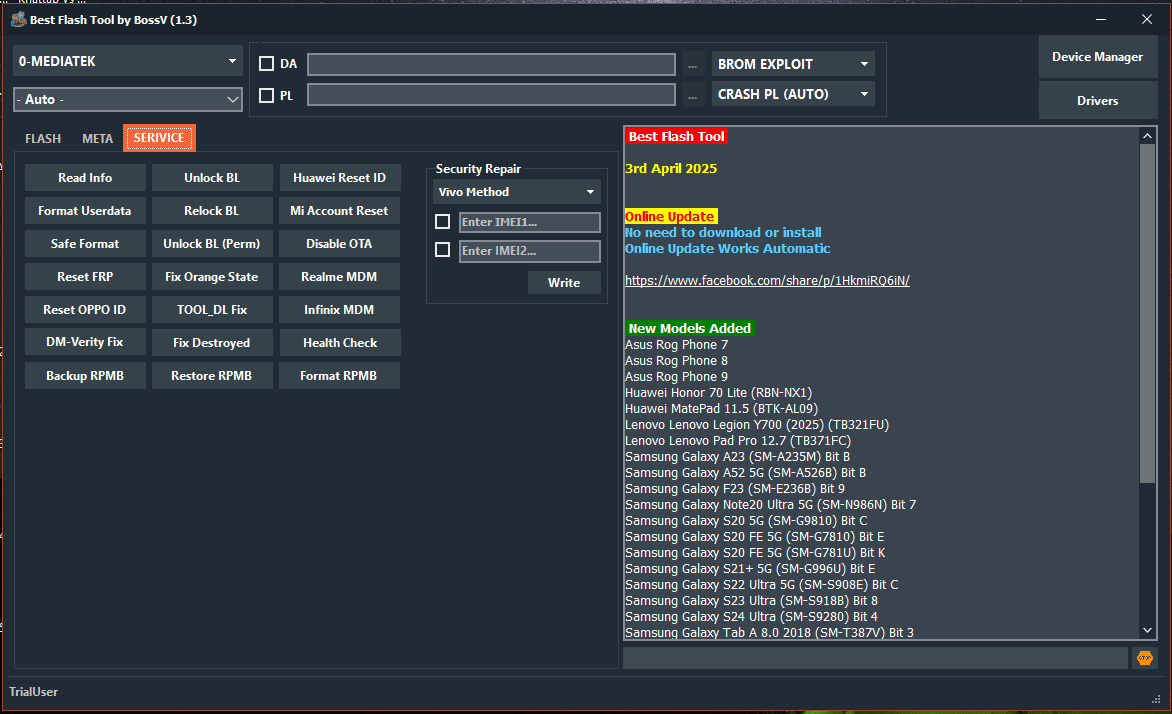
Task: Focus the Enter IMEI1 field
Action: 529,222
